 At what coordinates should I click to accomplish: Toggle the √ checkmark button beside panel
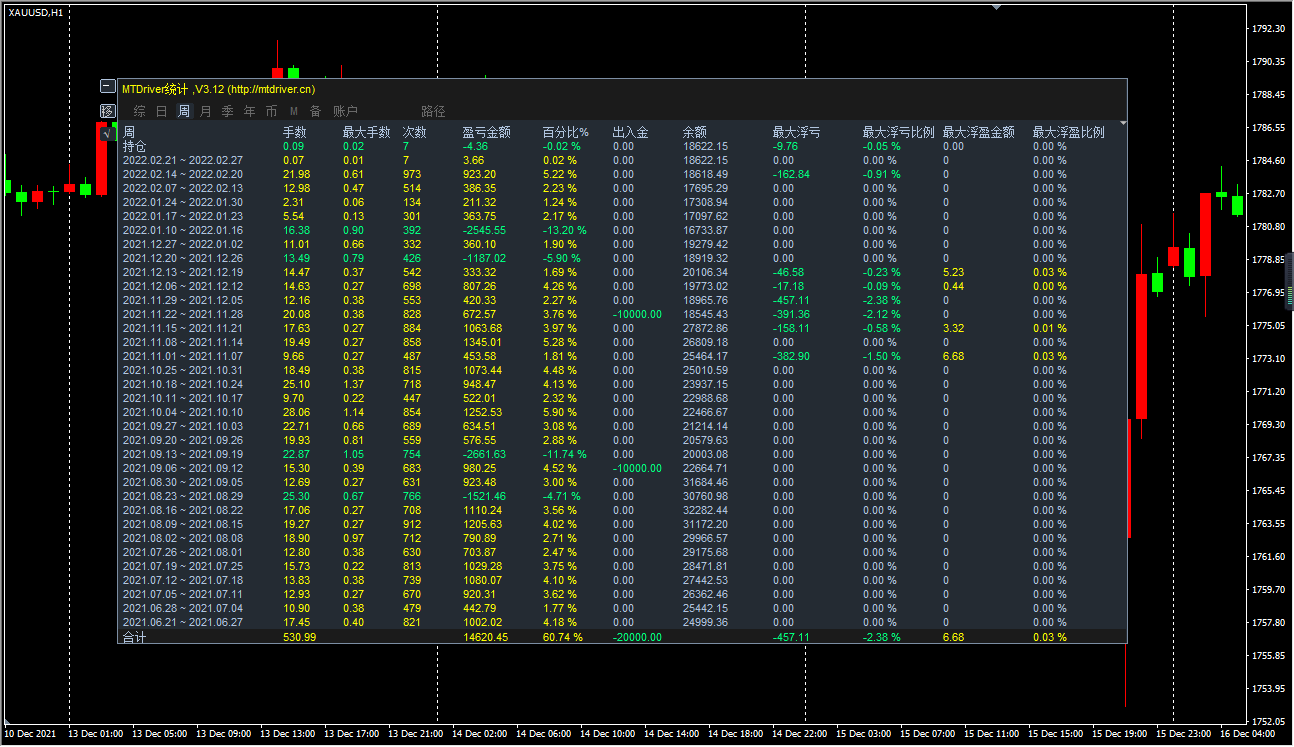(107, 132)
